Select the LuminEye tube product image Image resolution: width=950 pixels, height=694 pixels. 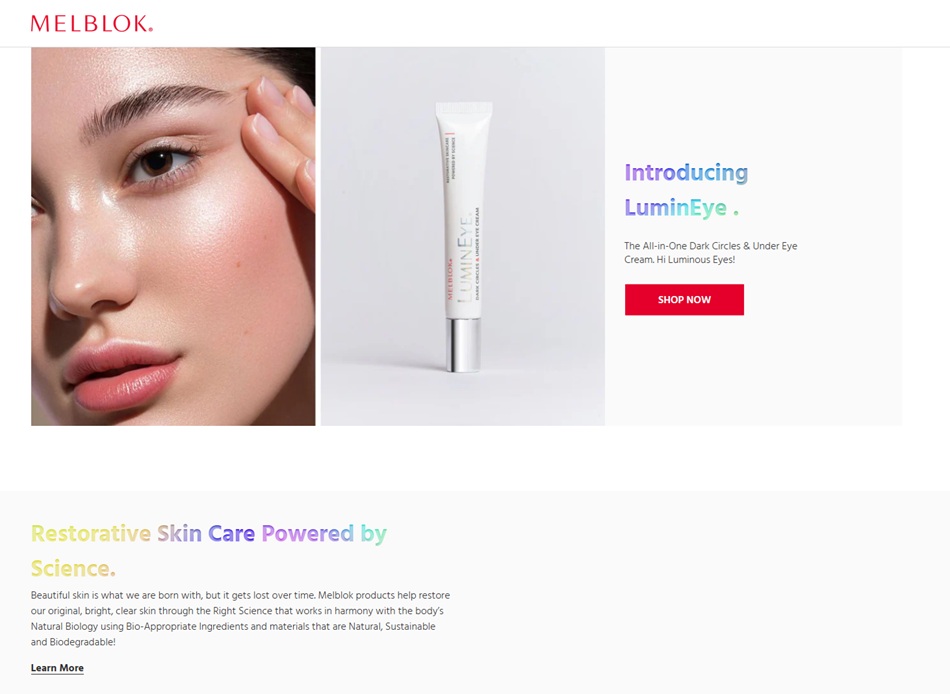pyautogui.click(x=463, y=236)
